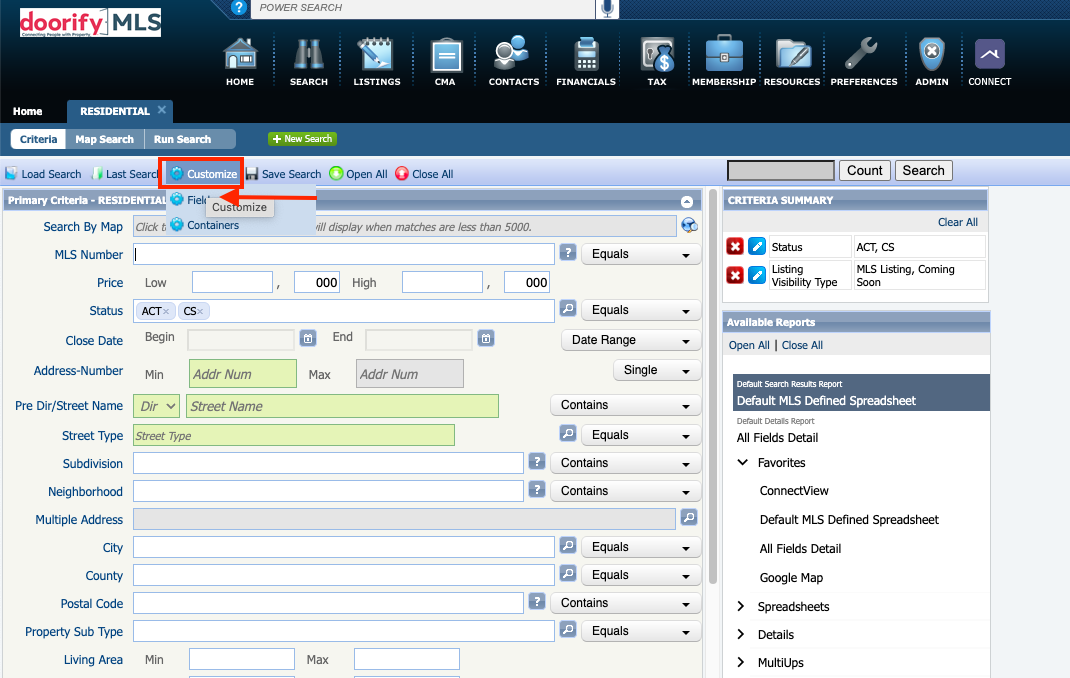1070x678 pixels.
Task: Expand the Spreadsheets report group
Action: click(x=742, y=607)
